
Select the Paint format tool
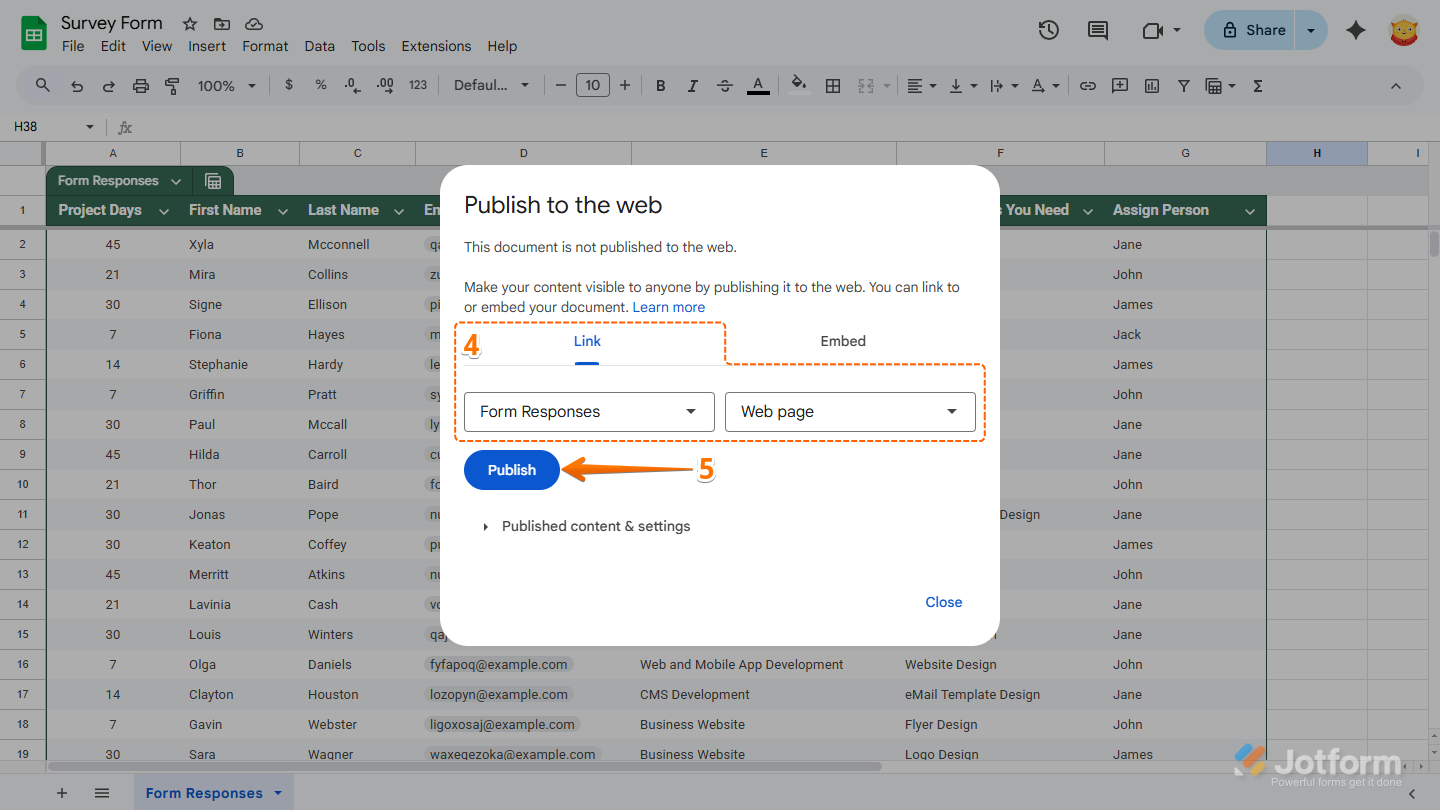click(171, 85)
